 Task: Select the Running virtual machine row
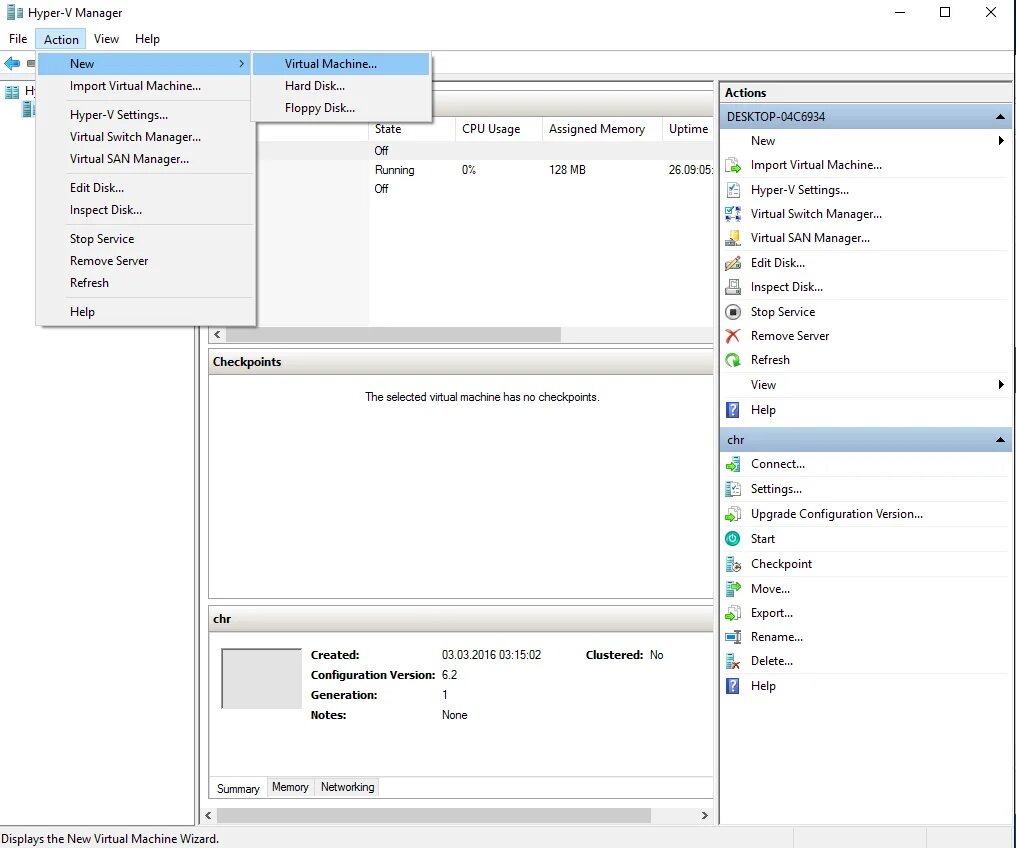(485, 170)
